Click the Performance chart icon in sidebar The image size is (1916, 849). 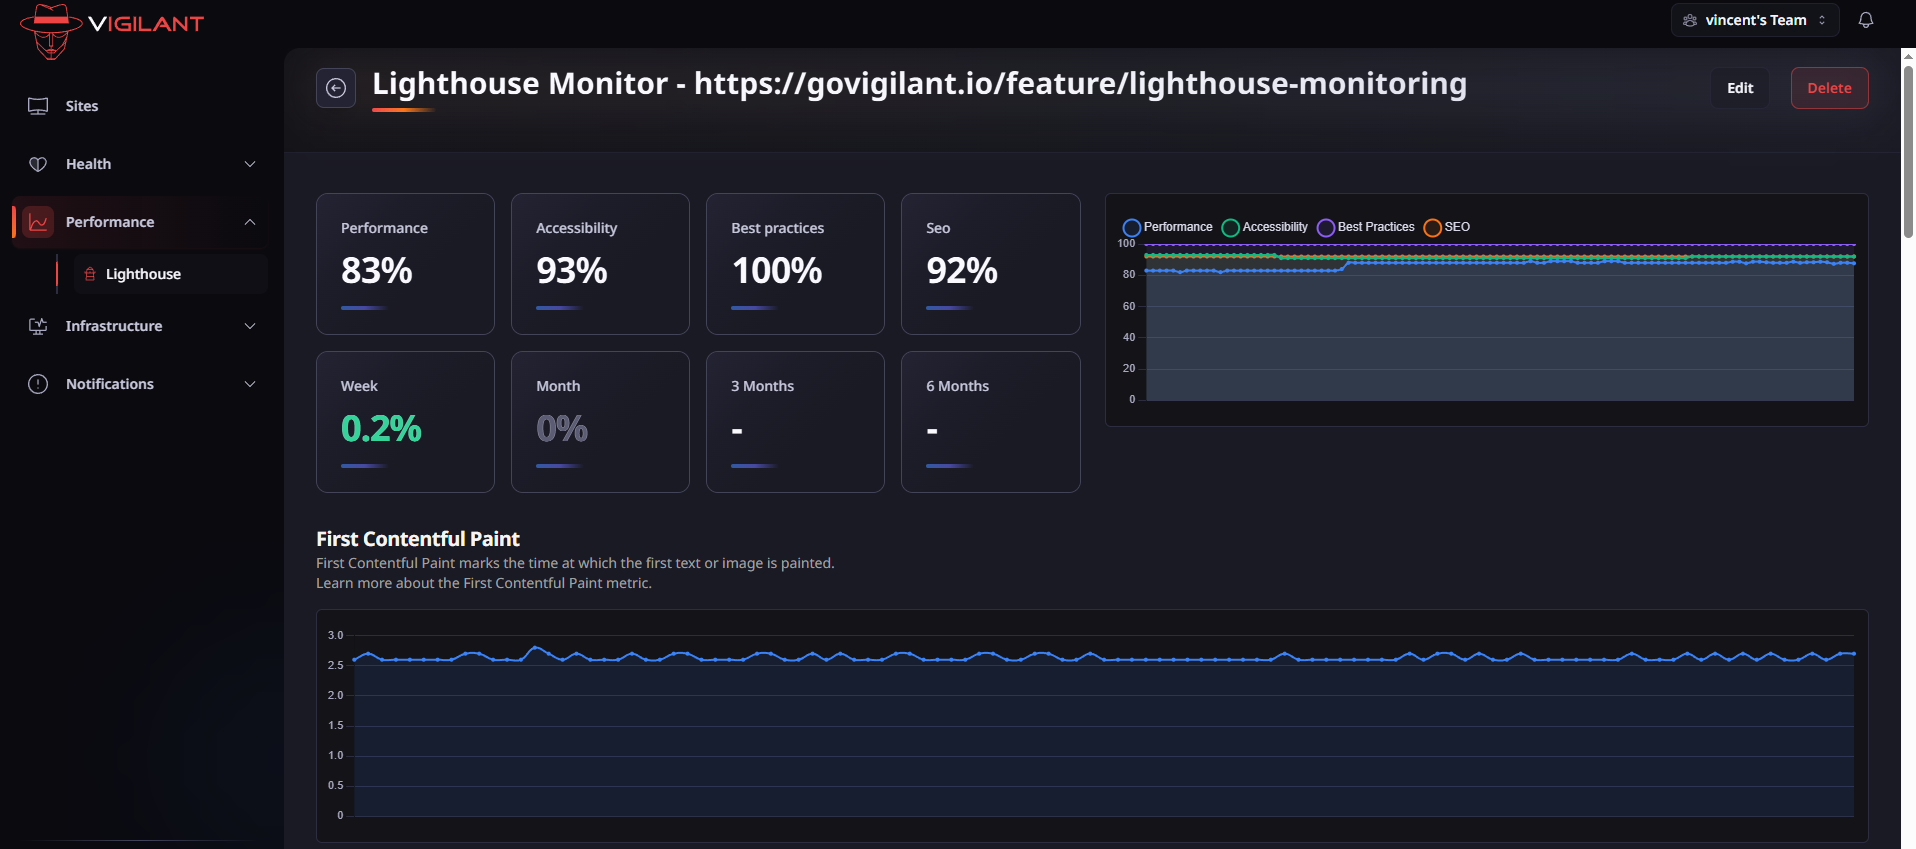coord(38,222)
